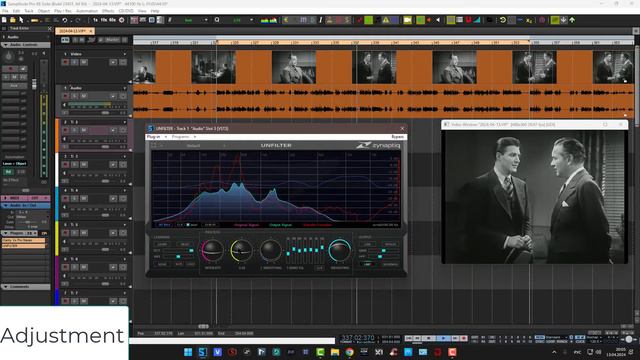Click the circular arrow restore icon

pos(503,20)
